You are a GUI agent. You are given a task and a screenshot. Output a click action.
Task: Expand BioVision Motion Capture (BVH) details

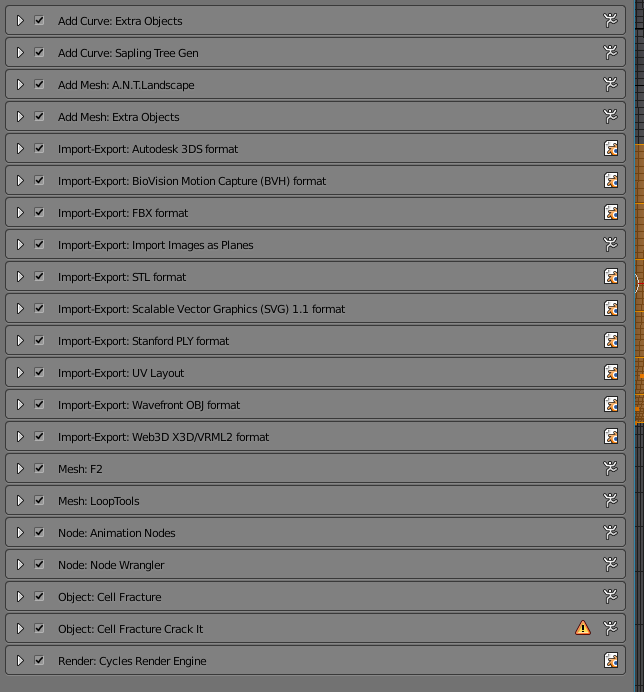(x=20, y=180)
